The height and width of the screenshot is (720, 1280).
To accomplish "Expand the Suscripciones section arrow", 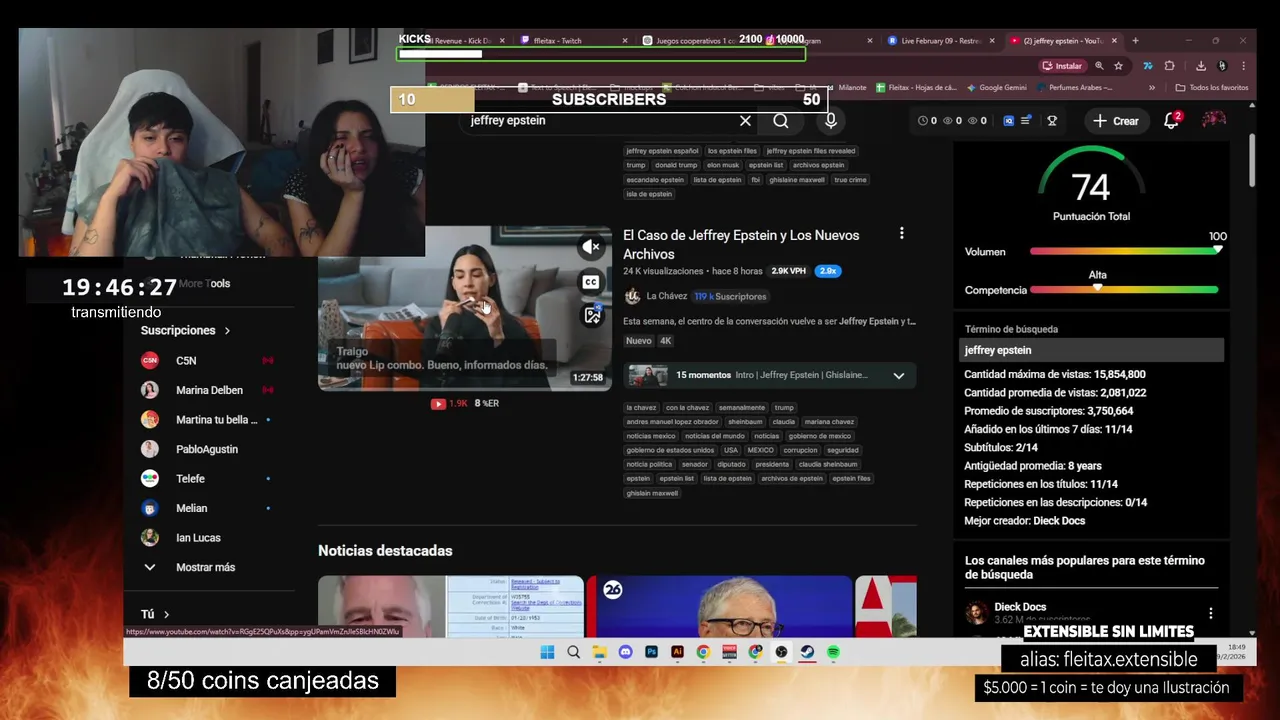I will click(x=227, y=331).
